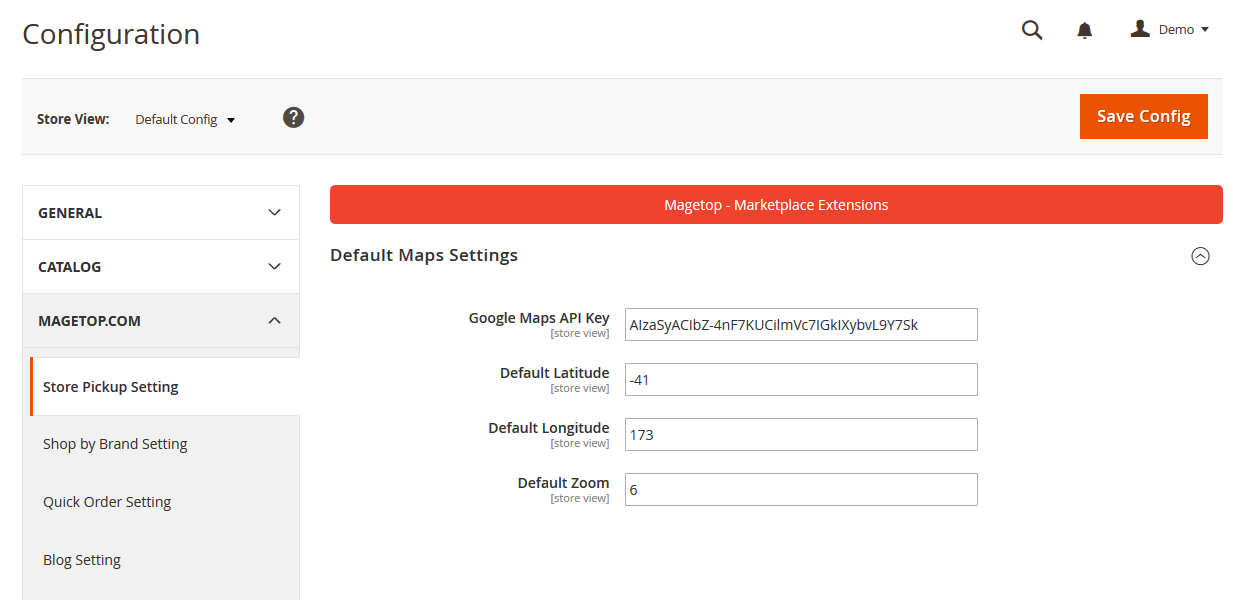Expand the CATALOG section
The width and height of the screenshot is (1245, 600).
coord(160,267)
